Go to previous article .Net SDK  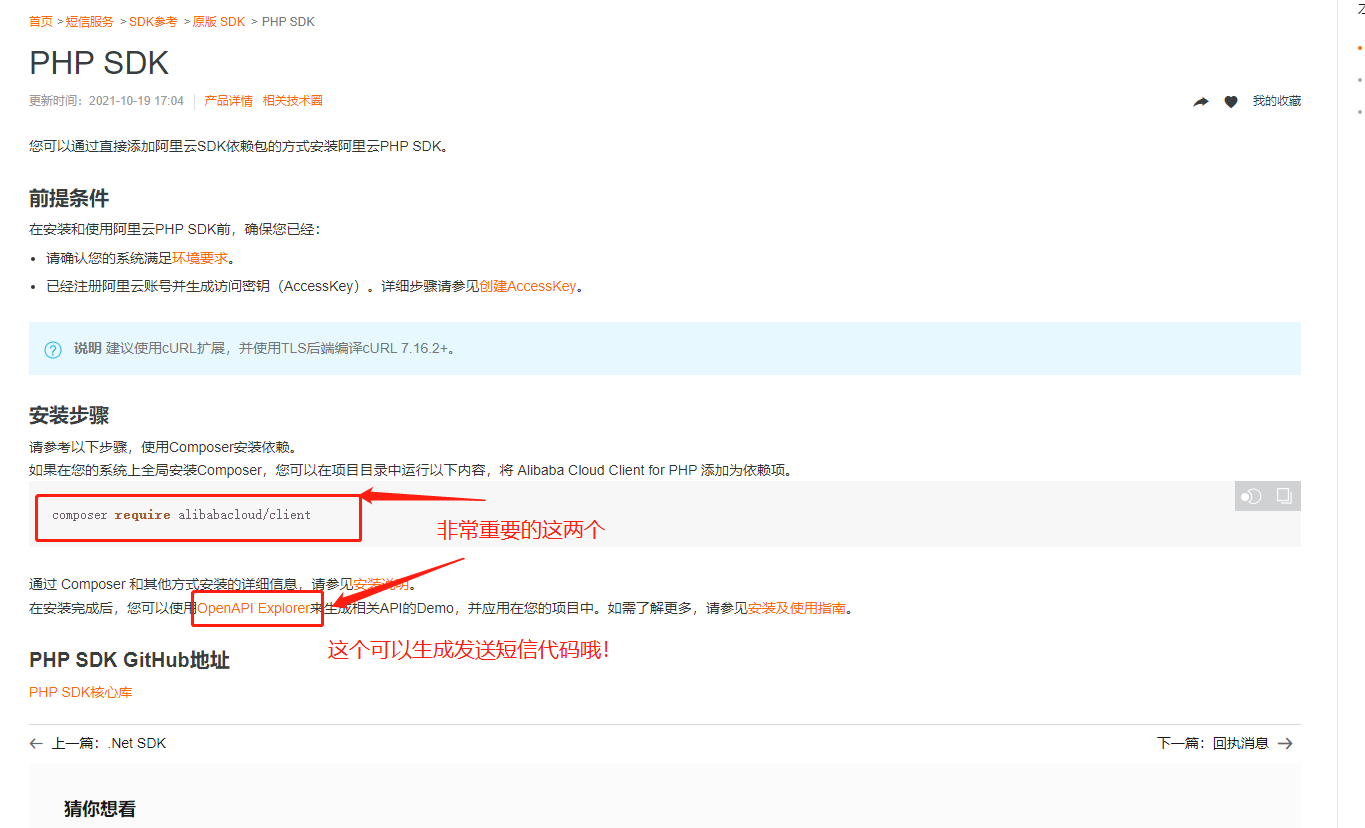pyautogui.click(x=98, y=743)
